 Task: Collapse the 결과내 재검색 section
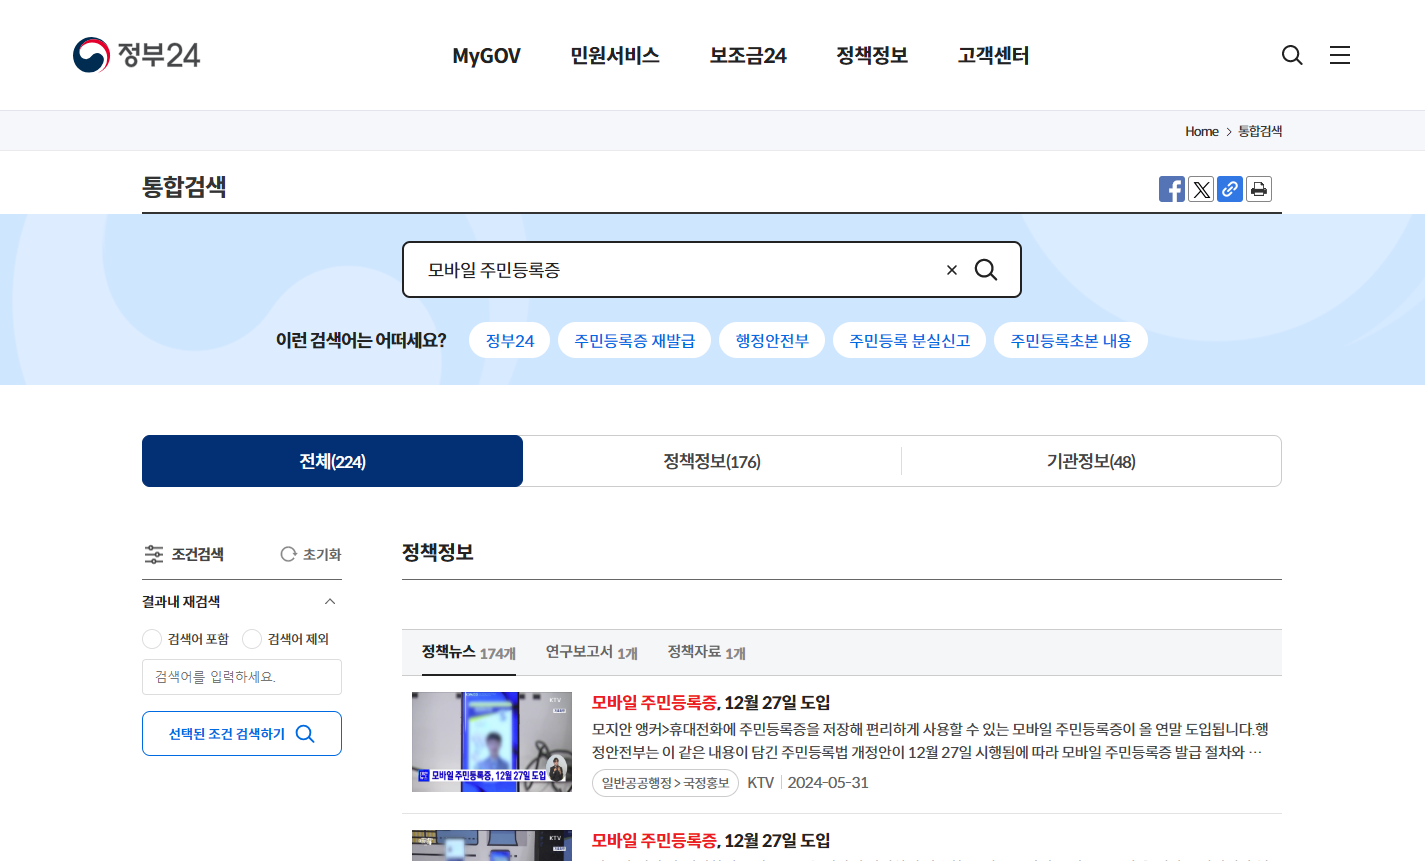coord(330,602)
